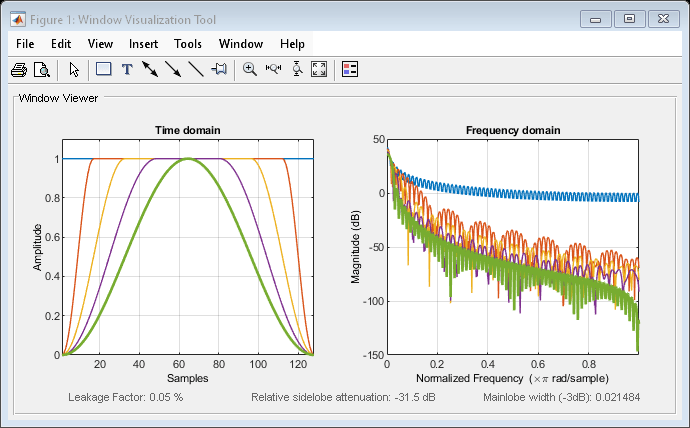690x428 pixels.
Task: Open the Tools menu
Action: pos(188,44)
